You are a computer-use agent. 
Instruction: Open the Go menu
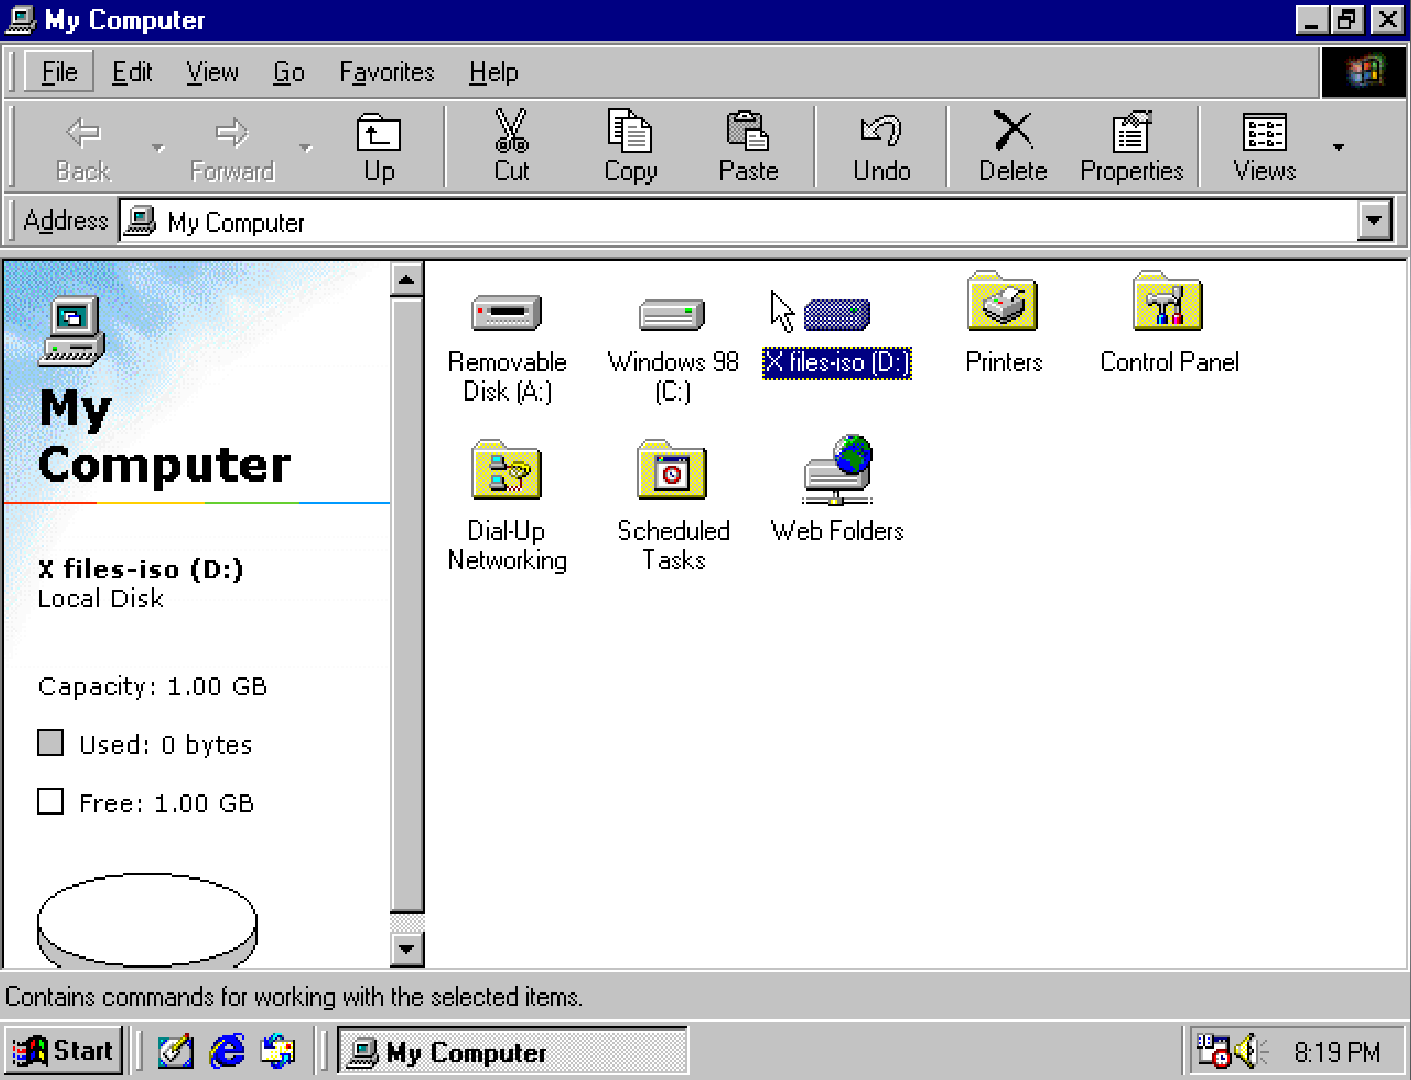(289, 72)
